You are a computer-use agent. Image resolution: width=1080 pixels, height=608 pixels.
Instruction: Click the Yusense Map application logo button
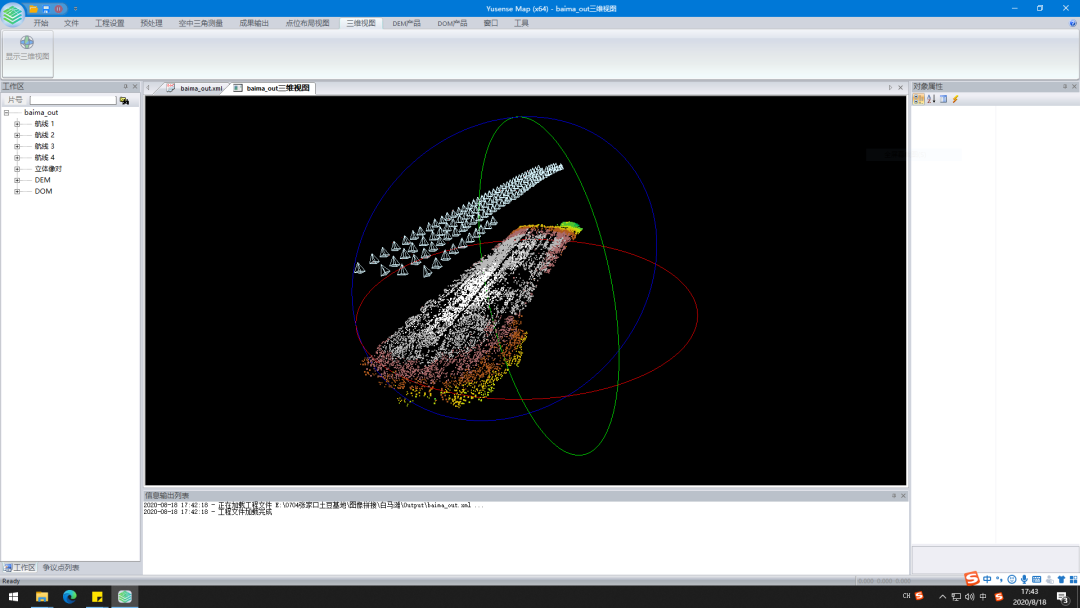[12, 13]
